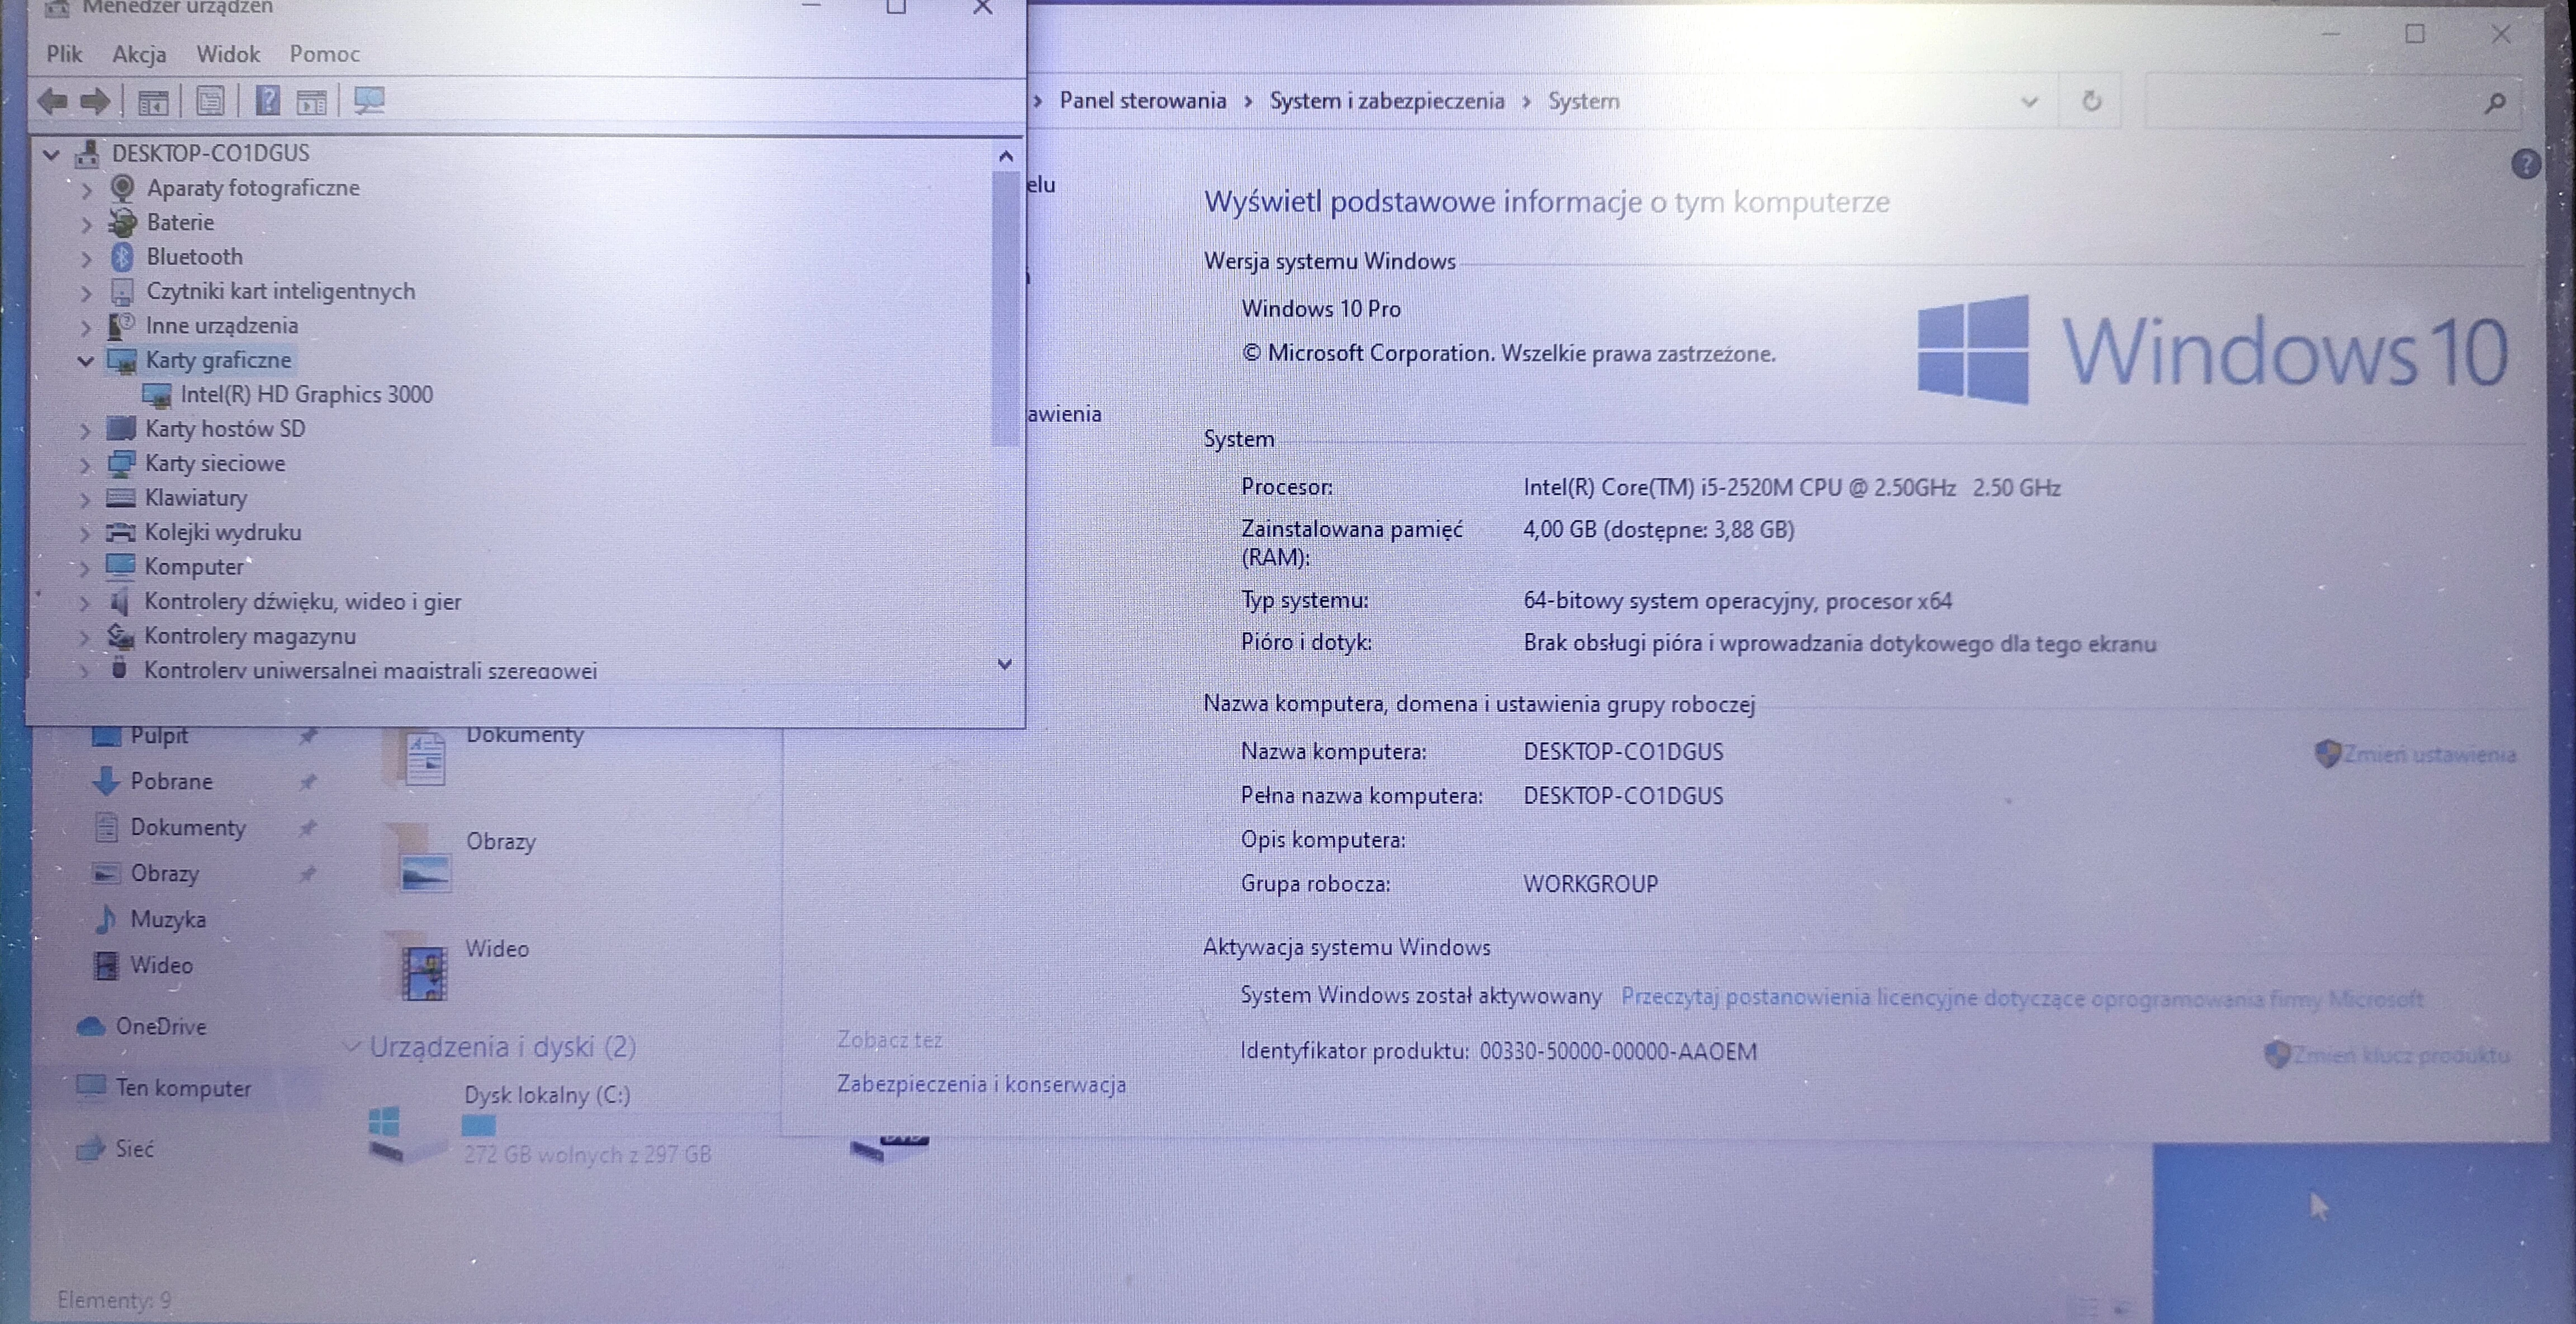
Task: Open the Pomoc menu
Action: click(x=324, y=54)
